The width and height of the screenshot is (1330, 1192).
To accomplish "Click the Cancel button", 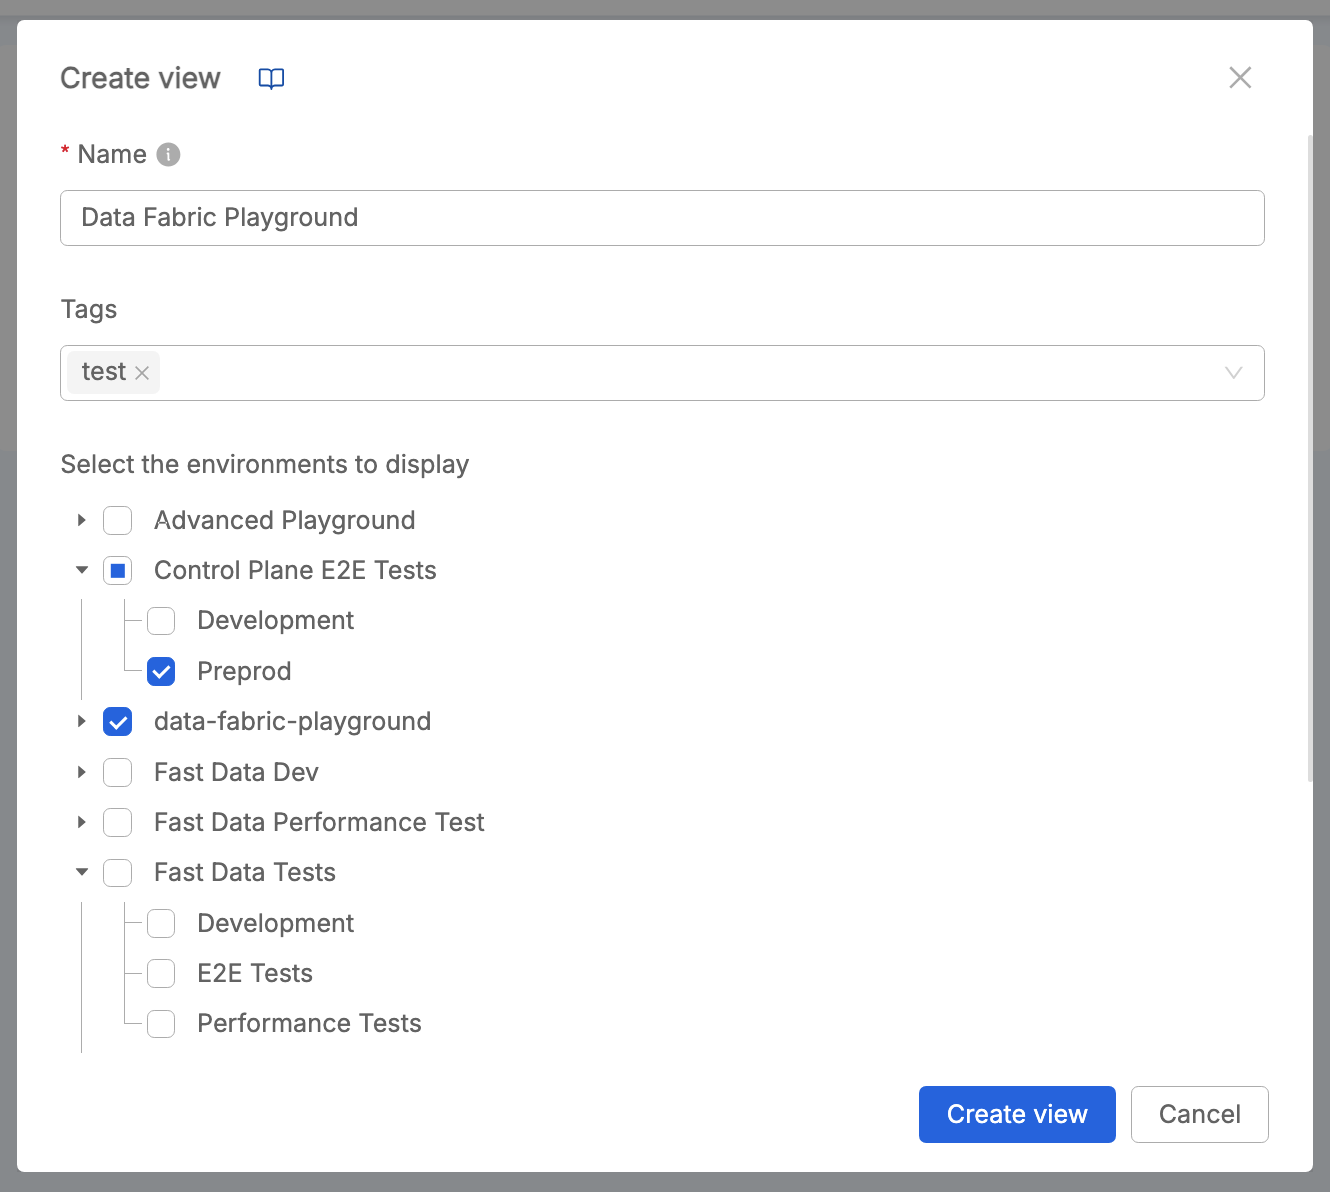I will click(1199, 1114).
